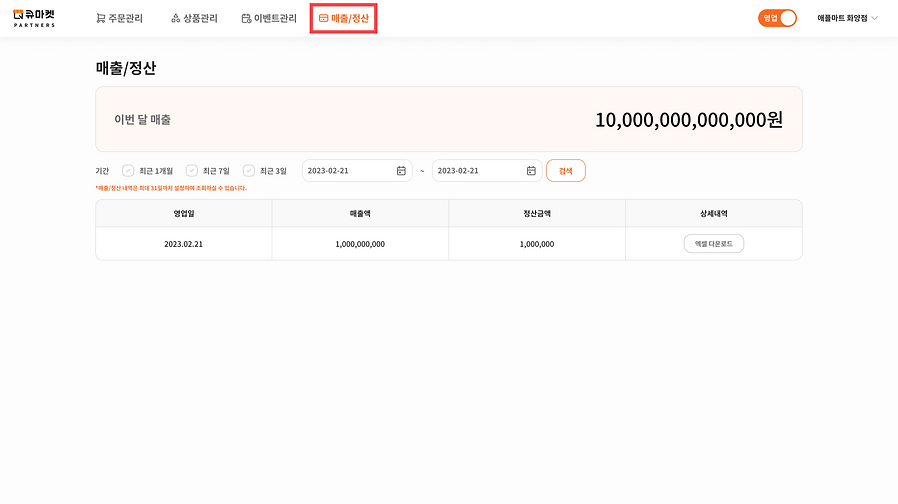Click the 엑셀 다운로드 button

pyautogui.click(x=714, y=243)
